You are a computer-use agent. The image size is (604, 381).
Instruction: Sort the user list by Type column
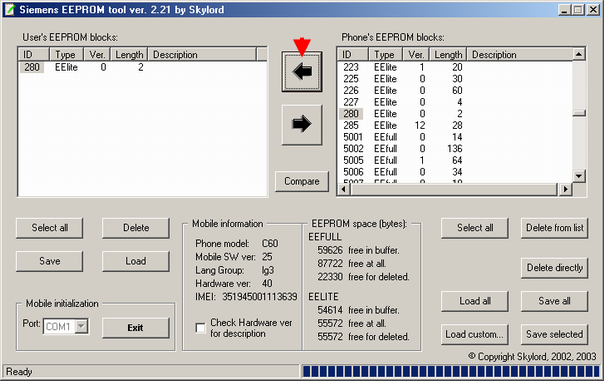pyautogui.click(x=66, y=55)
